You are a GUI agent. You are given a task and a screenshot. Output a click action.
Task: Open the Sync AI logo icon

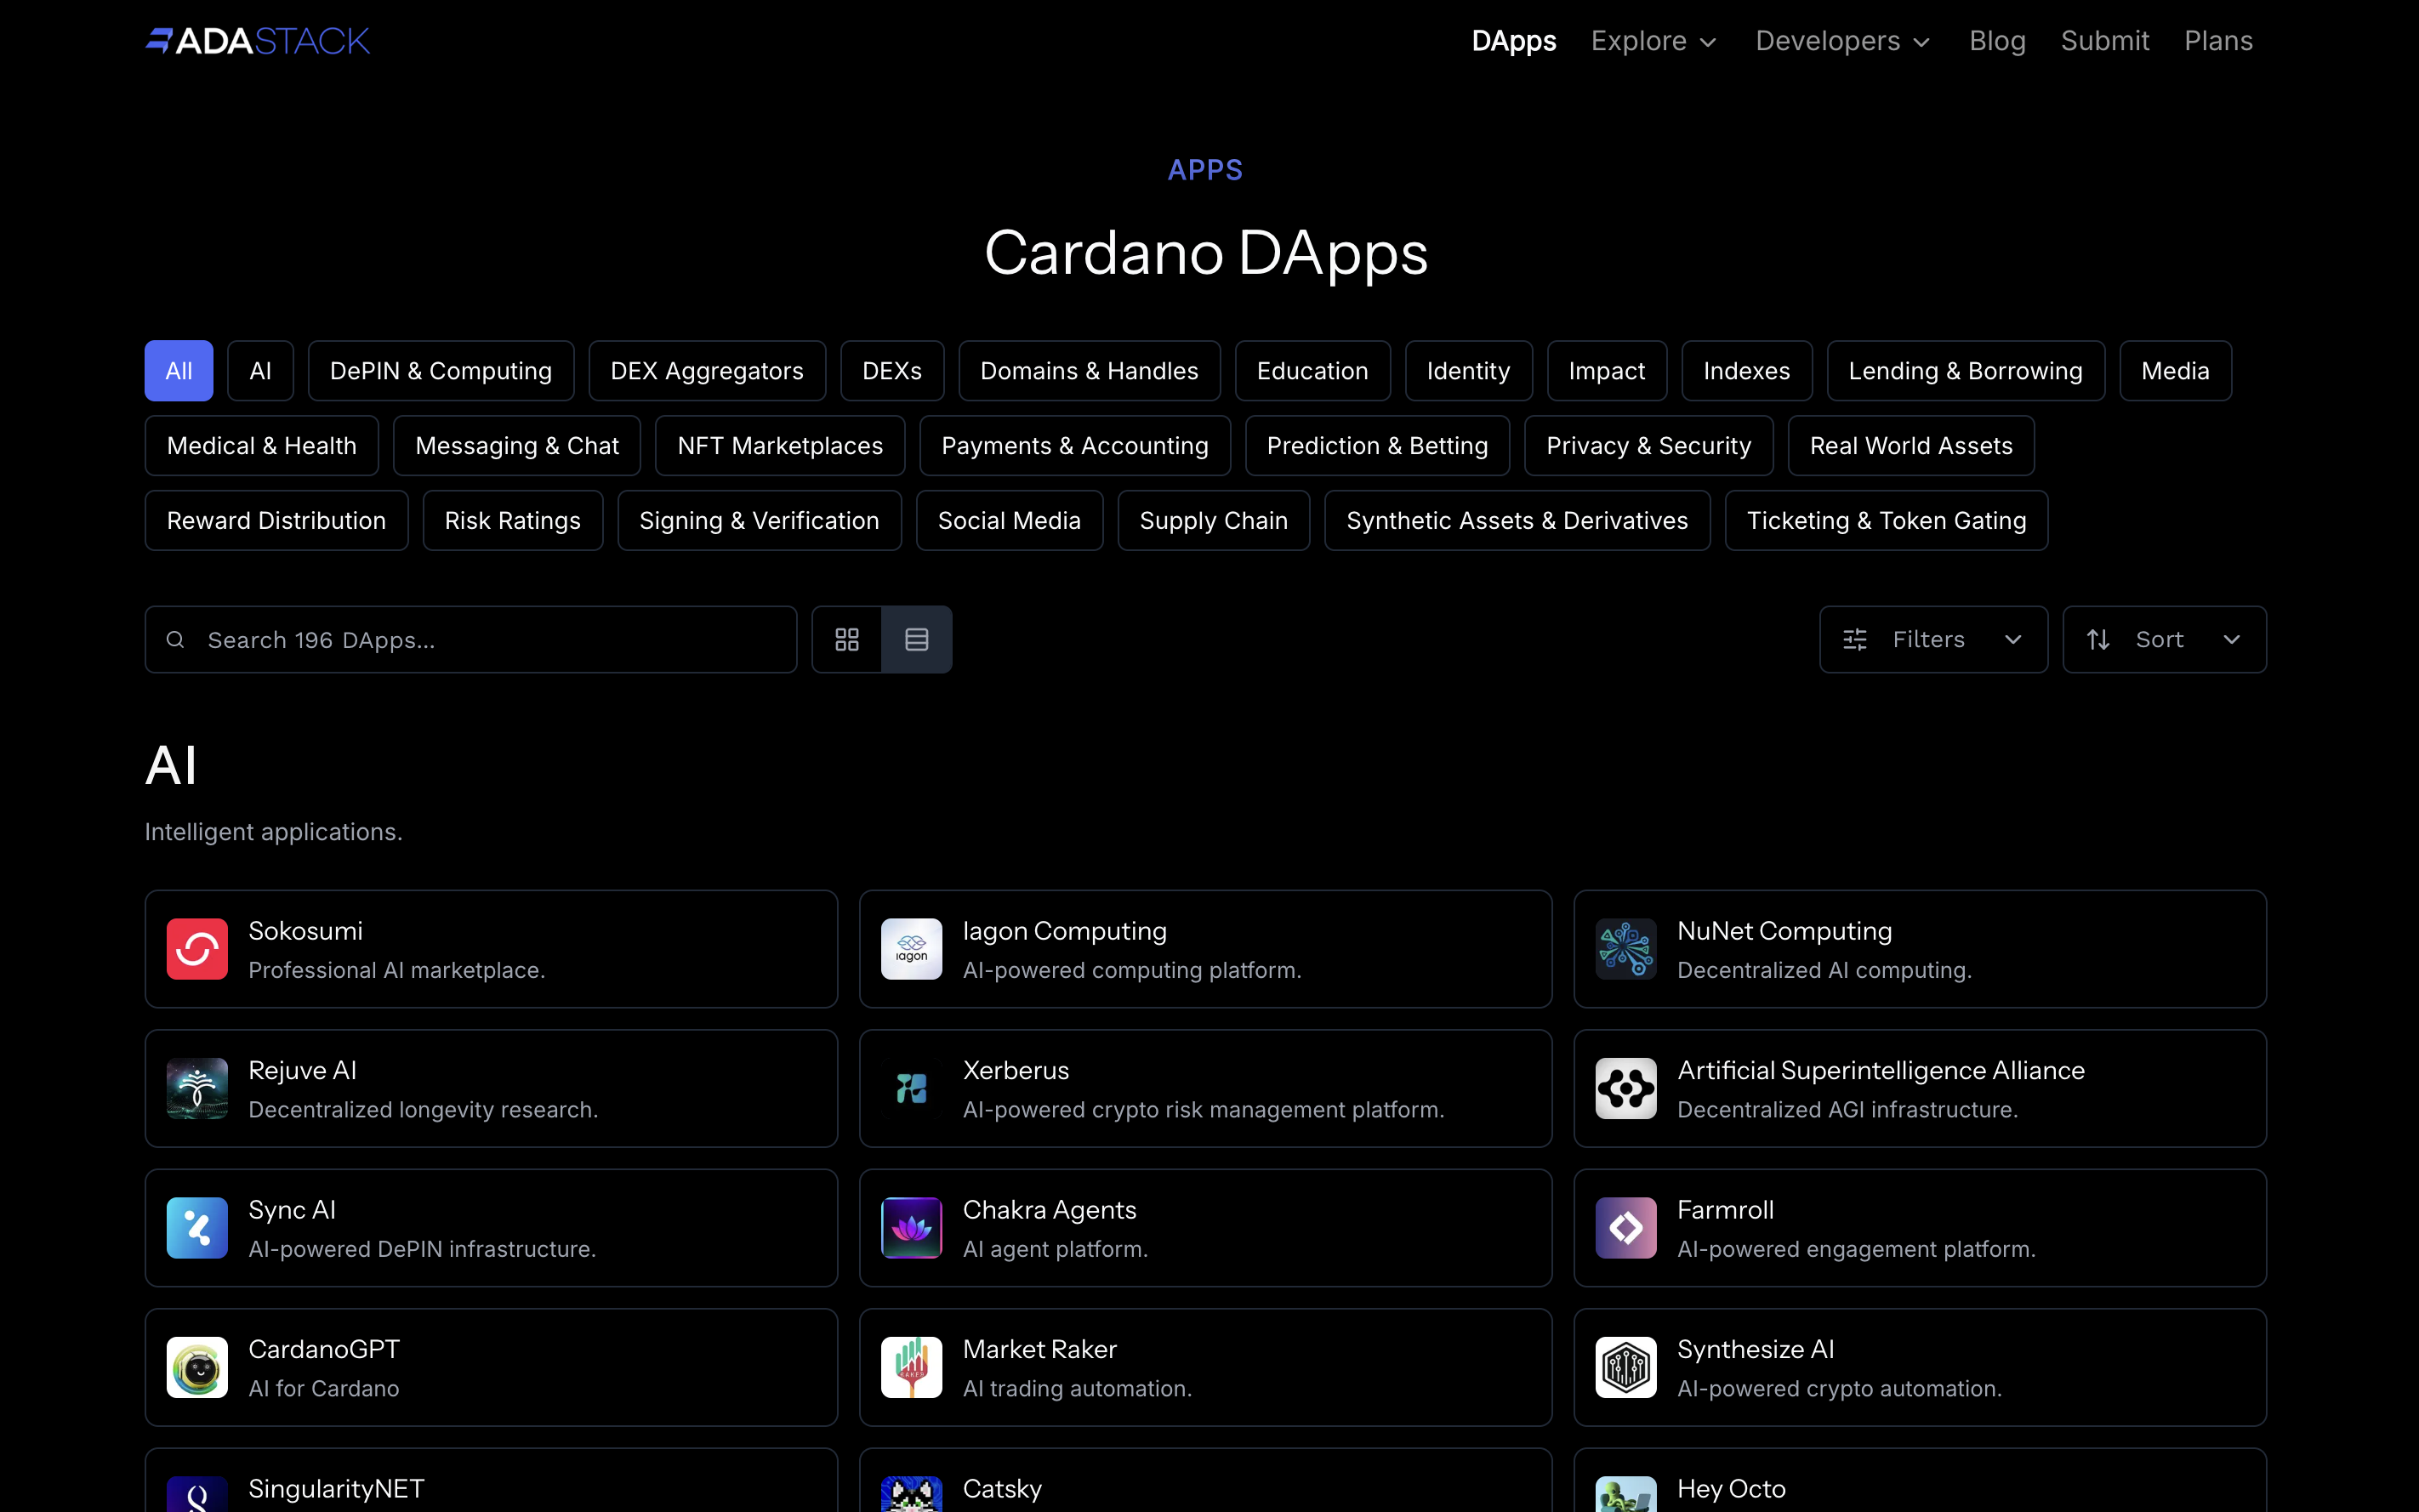coord(197,1228)
